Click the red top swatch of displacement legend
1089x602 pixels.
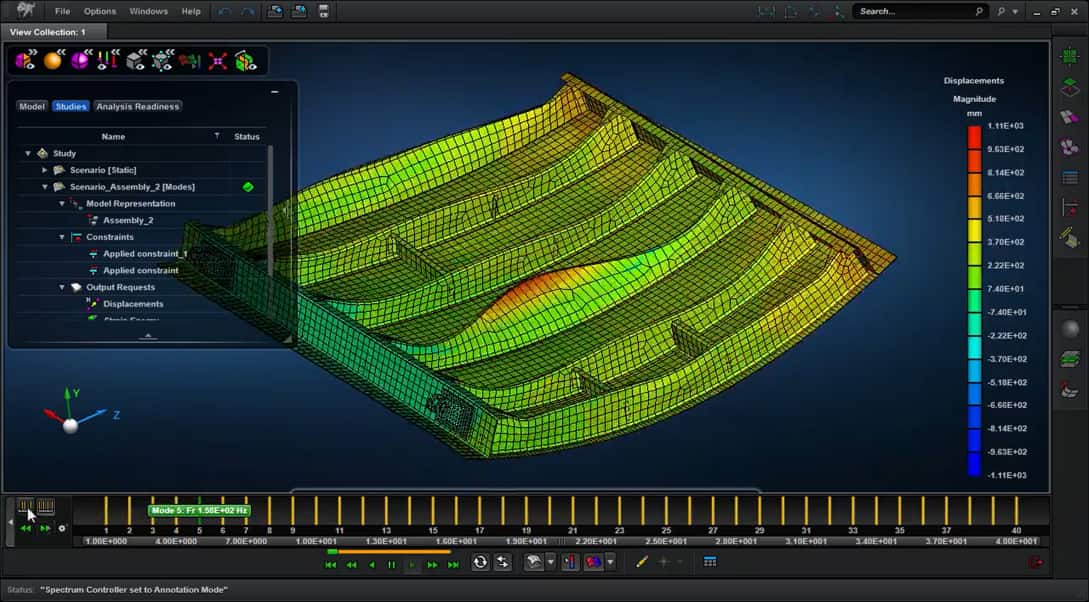coord(974,137)
